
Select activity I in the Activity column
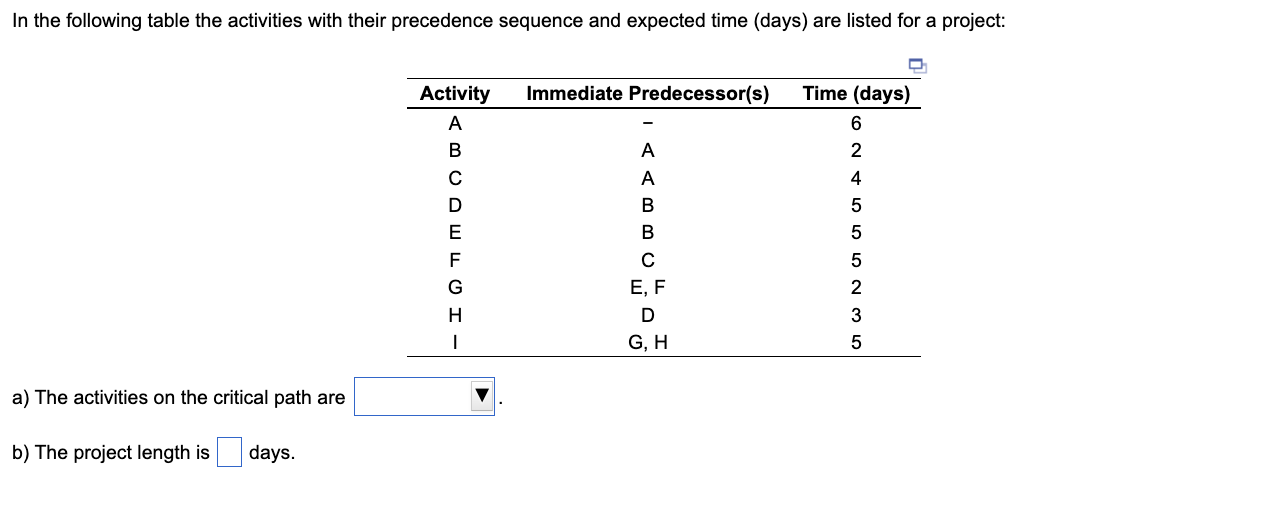(x=455, y=343)
